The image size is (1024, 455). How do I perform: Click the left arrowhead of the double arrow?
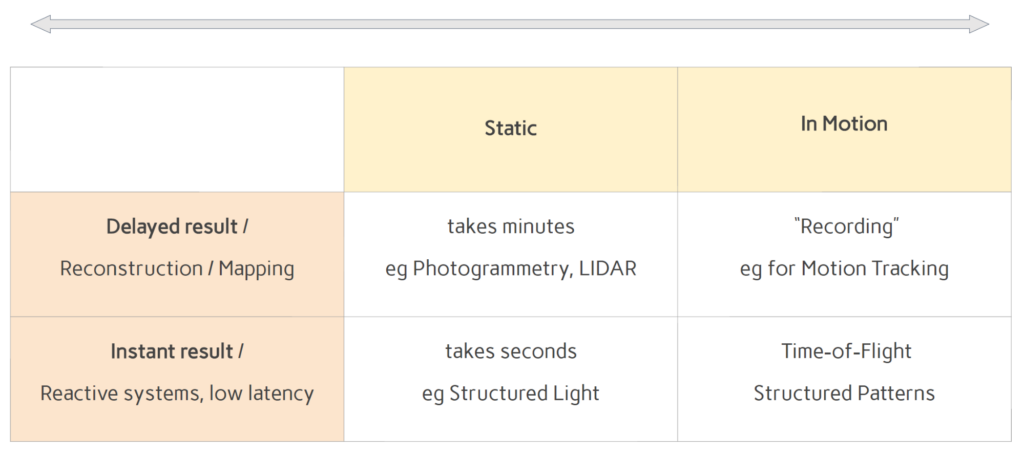point(38,24)
